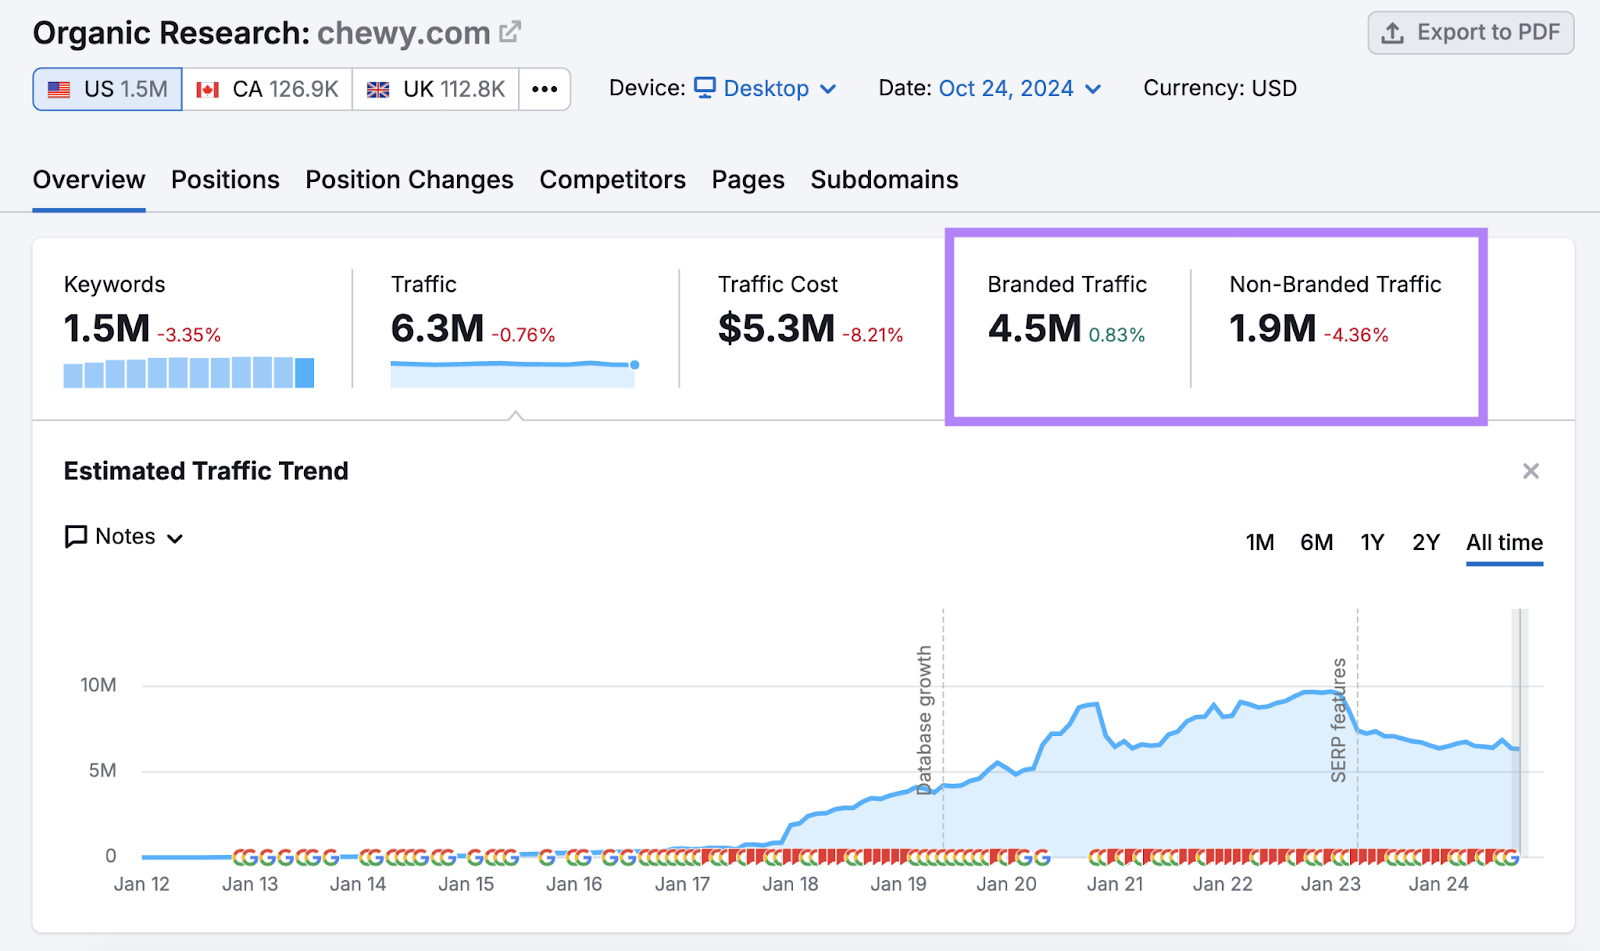Screen dimensions: 1600x951
Task: Switch to CA 126.9K database
Action: [267, 89]
